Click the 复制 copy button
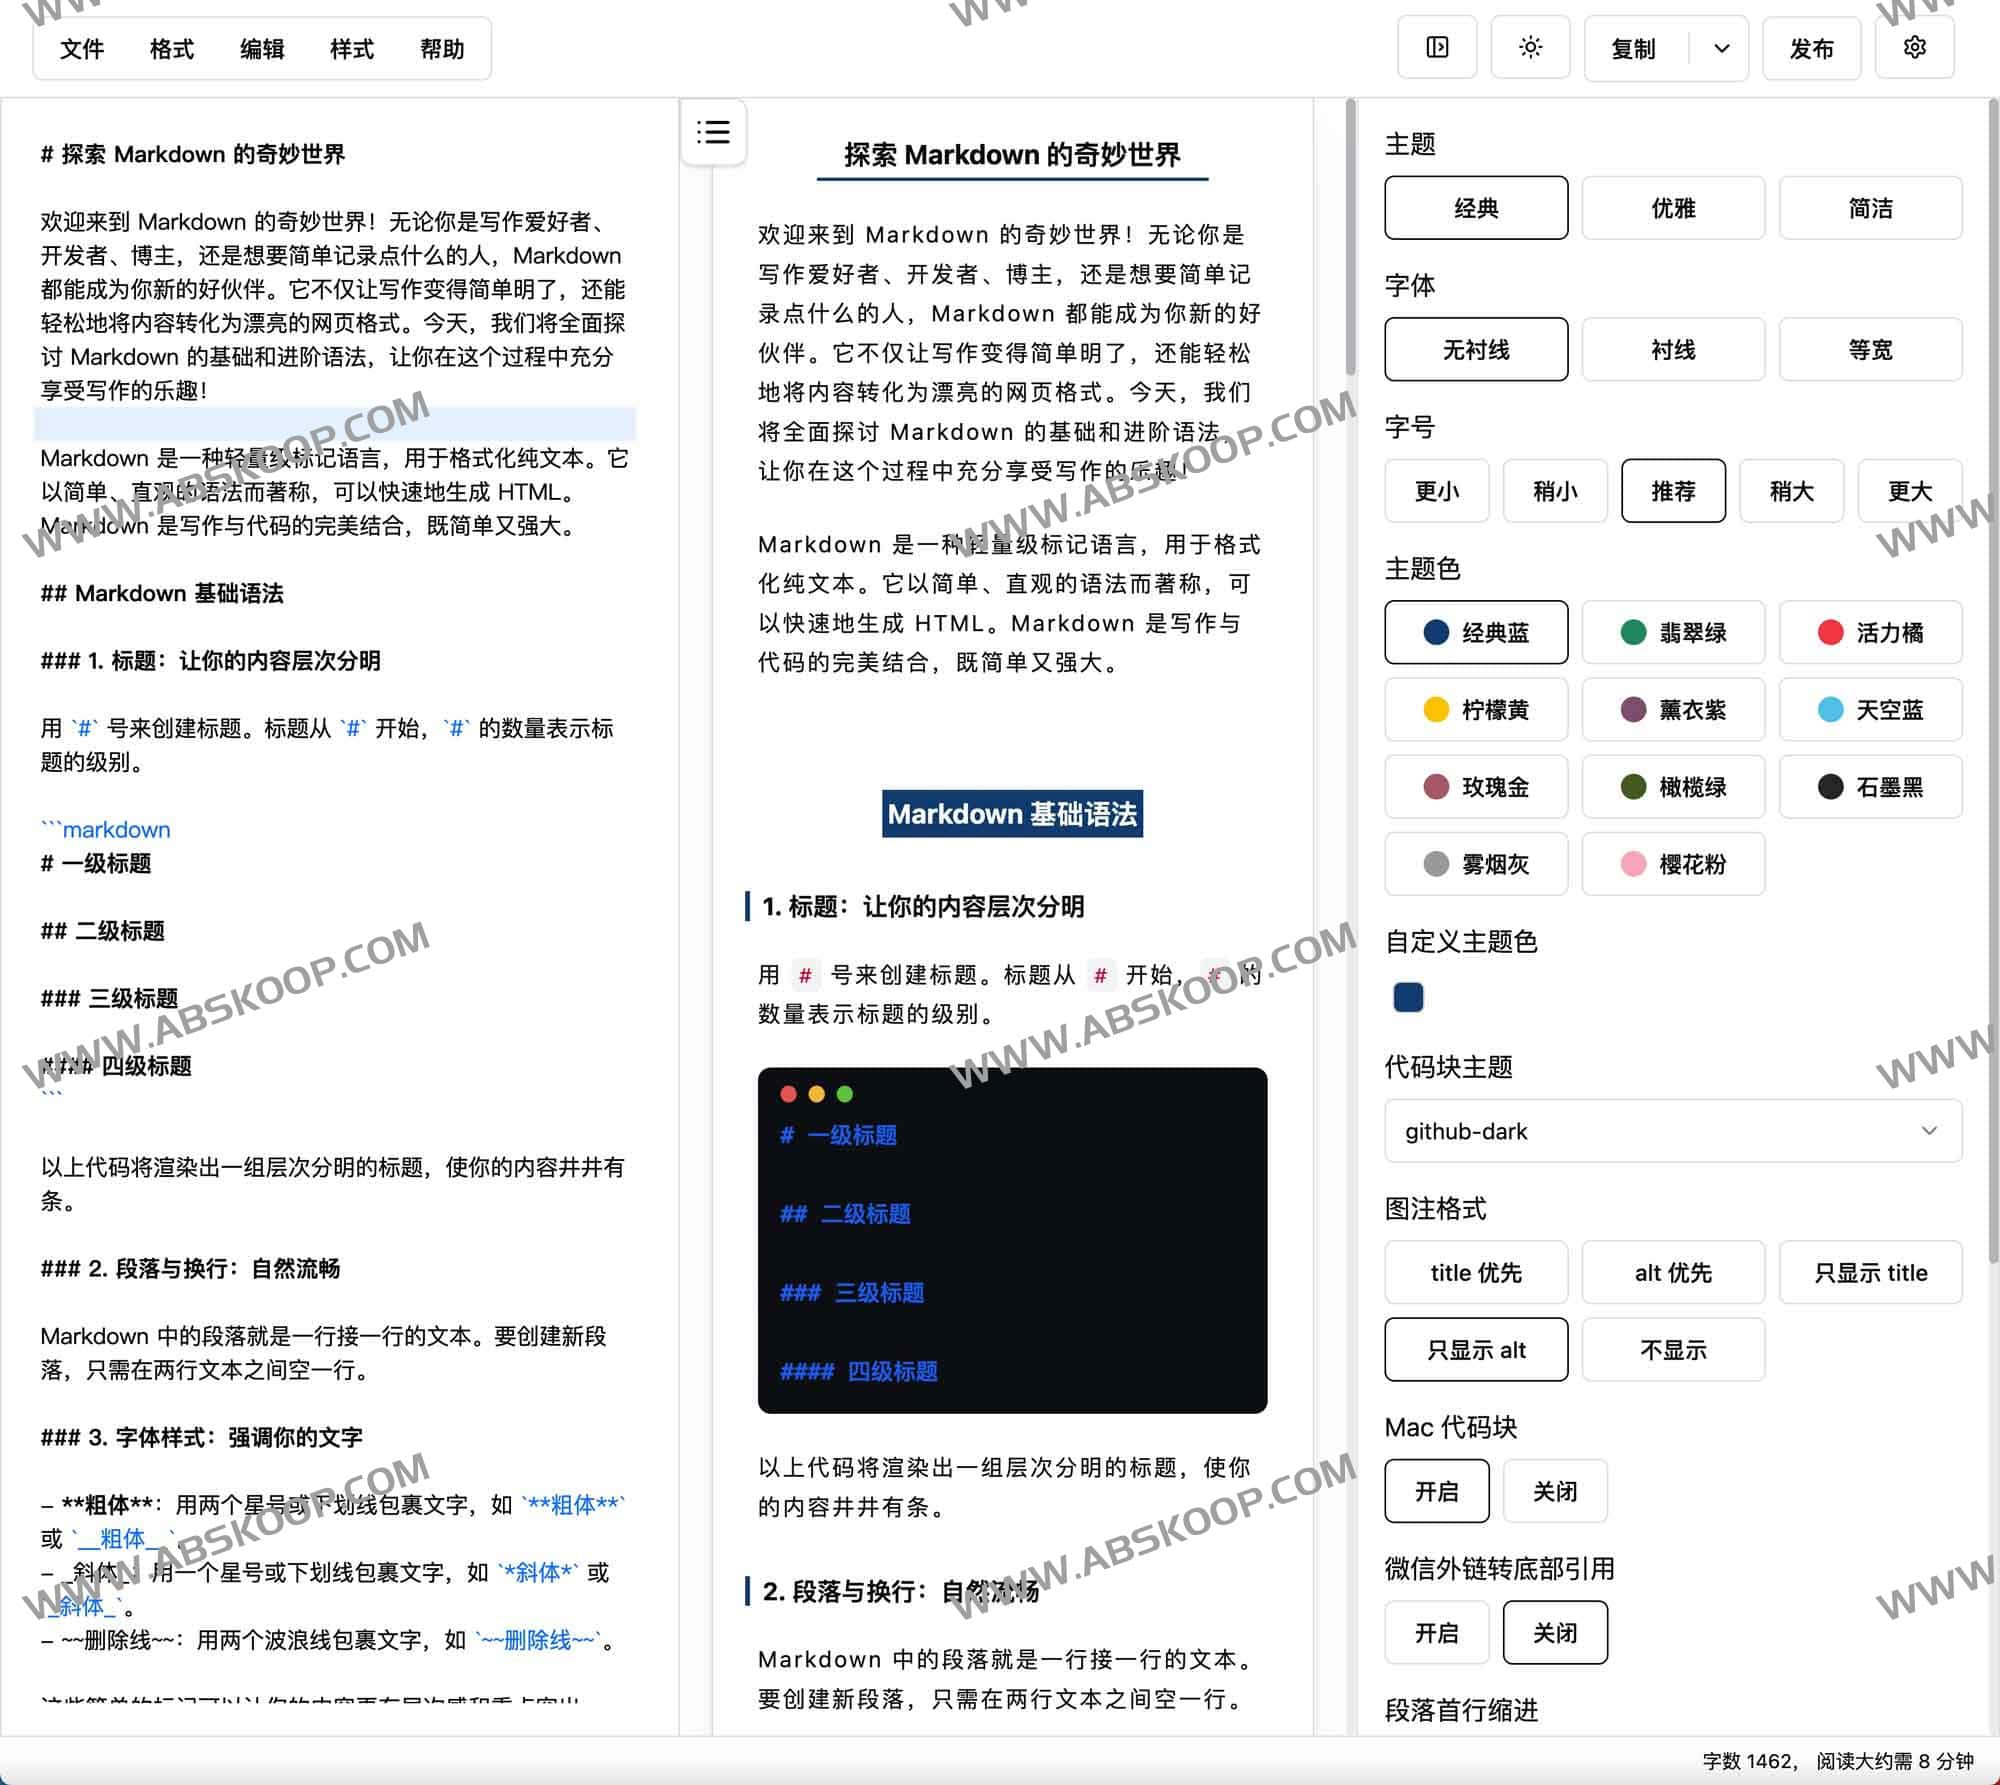This screenshot has width=2000, height=1785. point(1632,47)
